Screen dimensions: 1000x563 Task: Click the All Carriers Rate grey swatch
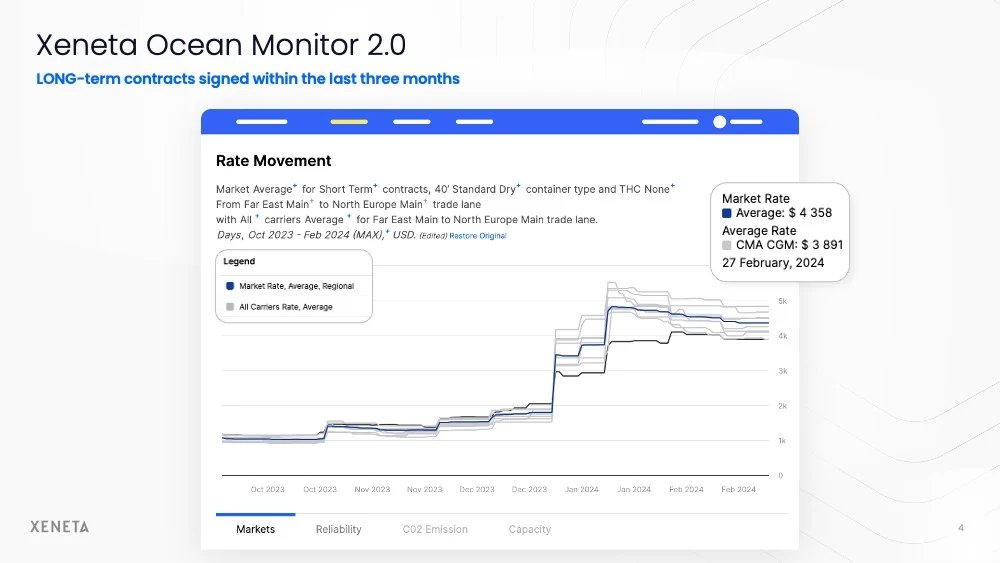(230, 307)
